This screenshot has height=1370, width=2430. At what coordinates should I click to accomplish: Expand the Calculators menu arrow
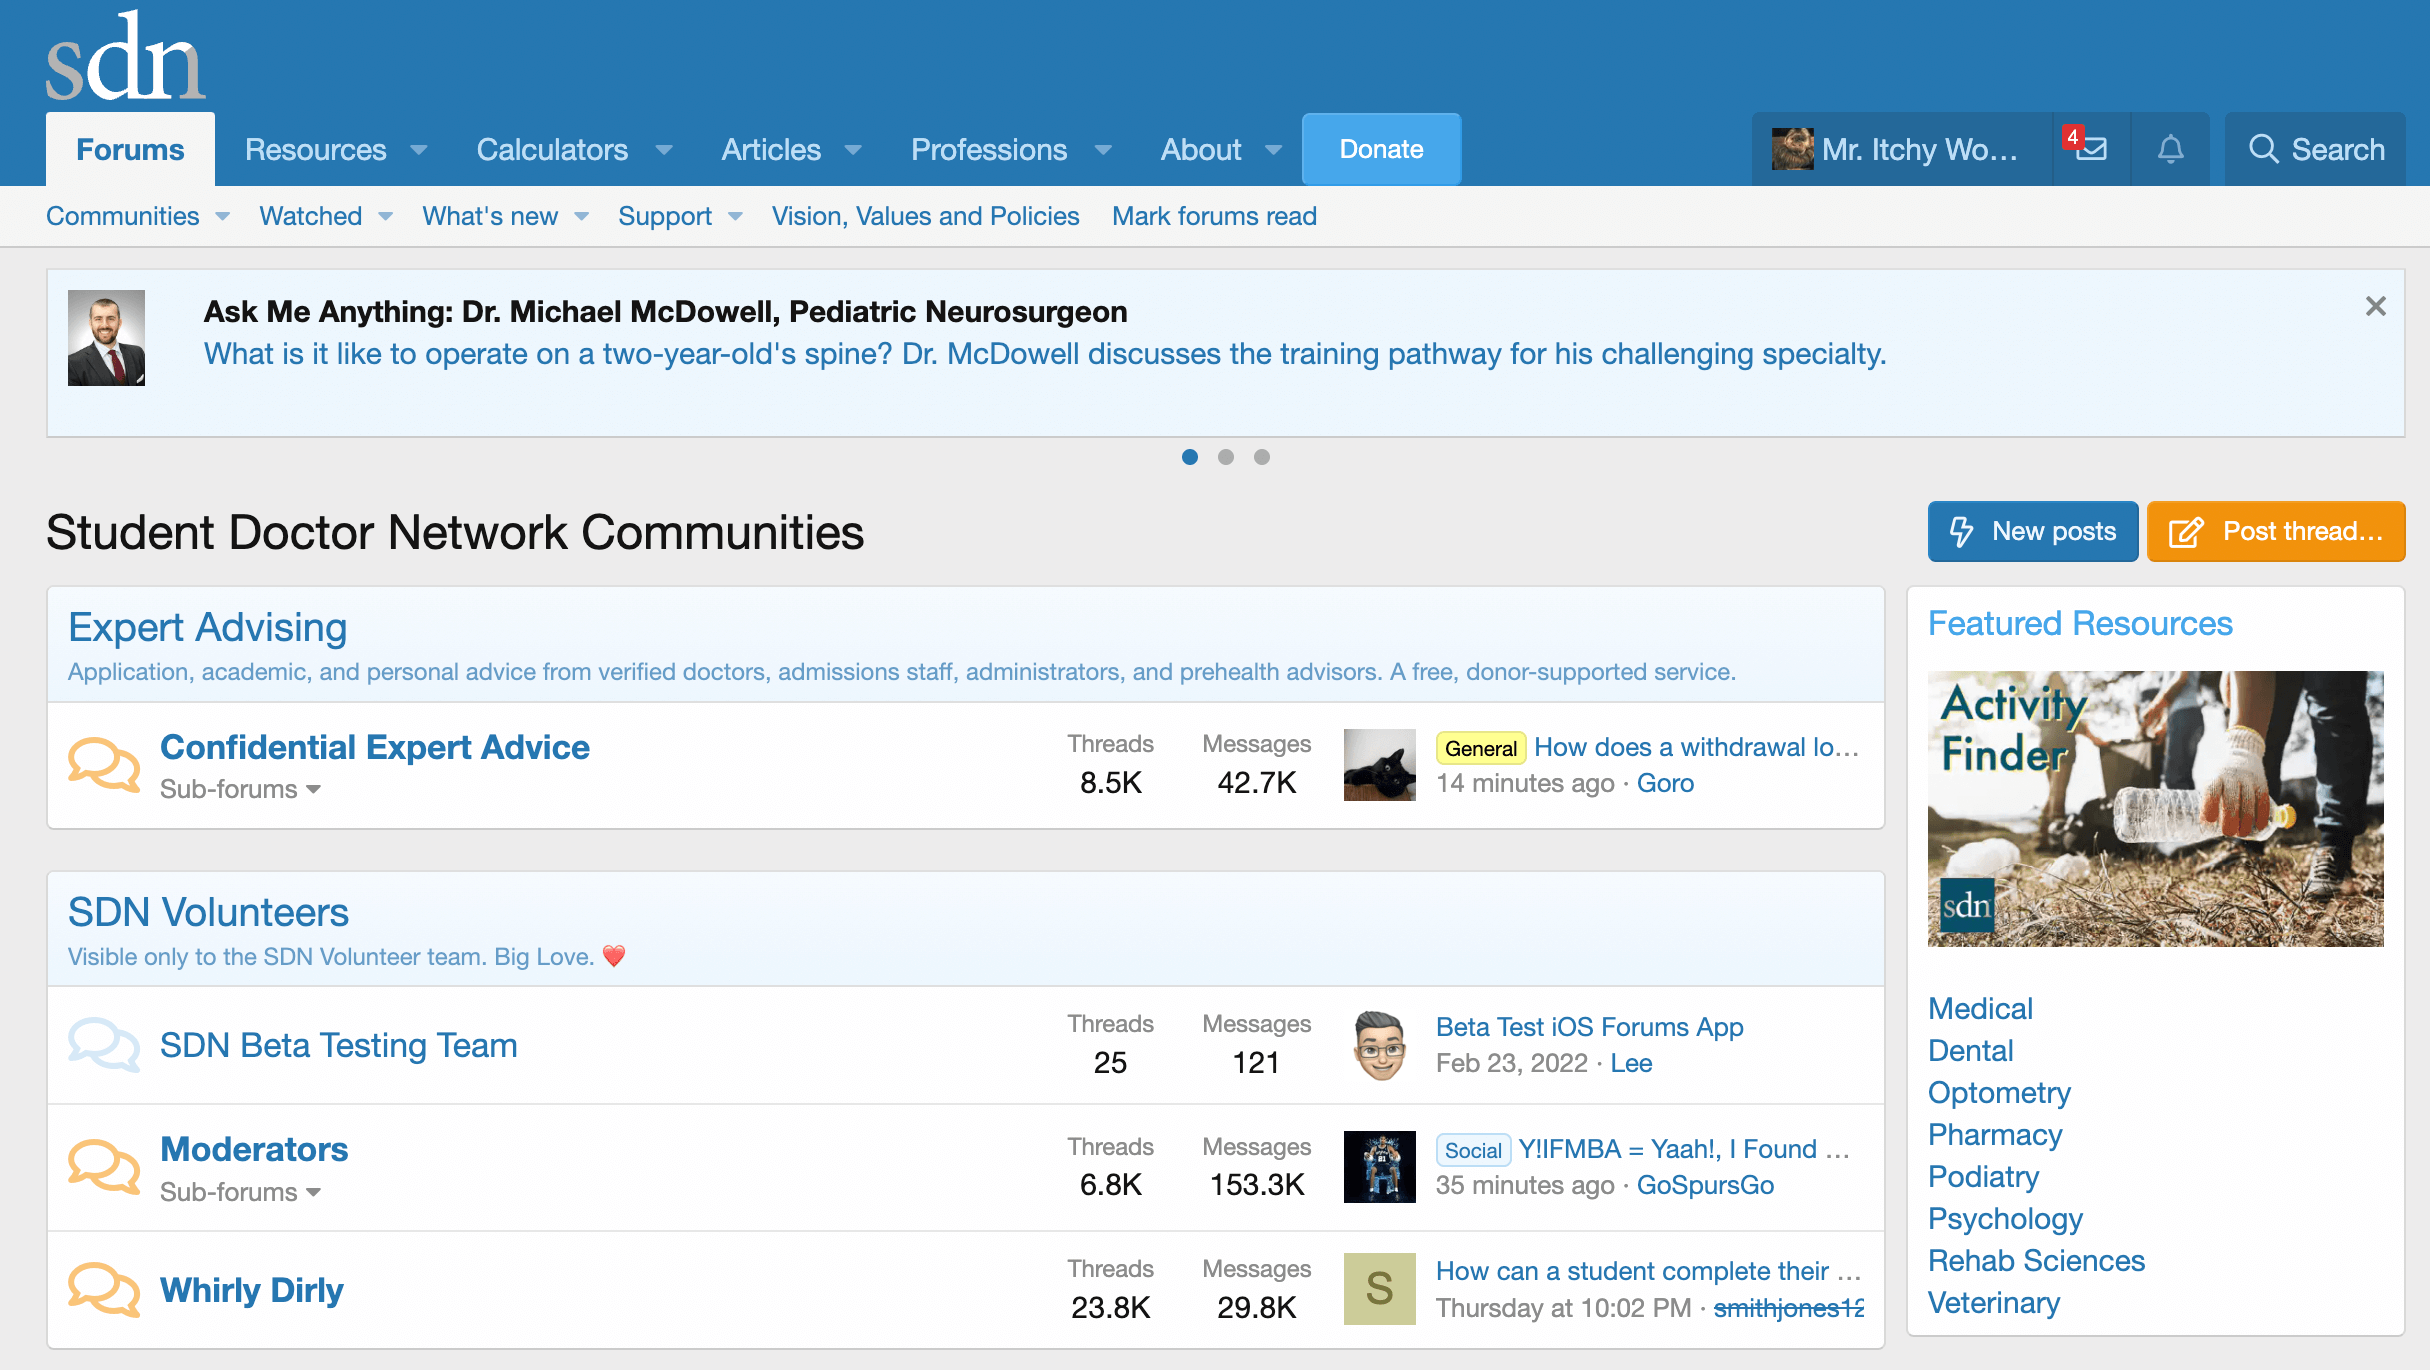[x=664, y=150]
